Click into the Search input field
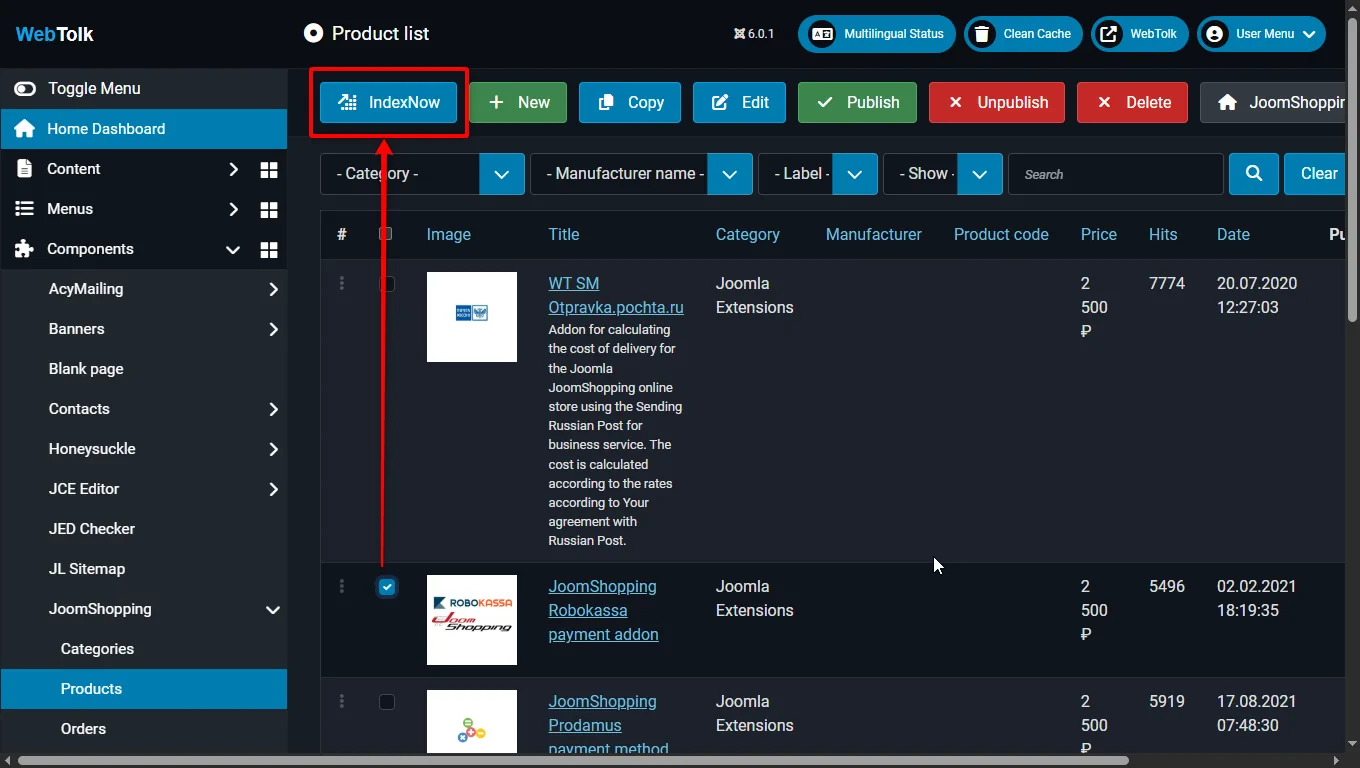The image size is (1360, 768). [1115, 174]
